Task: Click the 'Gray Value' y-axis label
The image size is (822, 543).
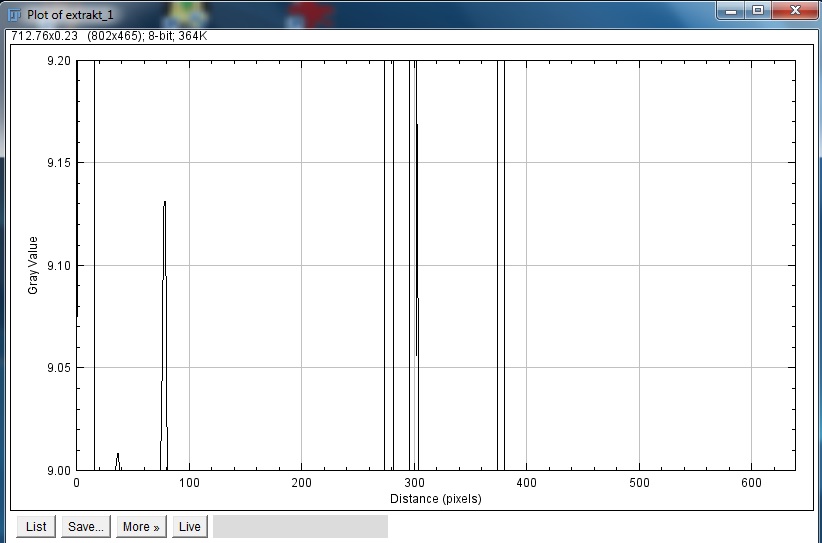Action: click(33, 265)
